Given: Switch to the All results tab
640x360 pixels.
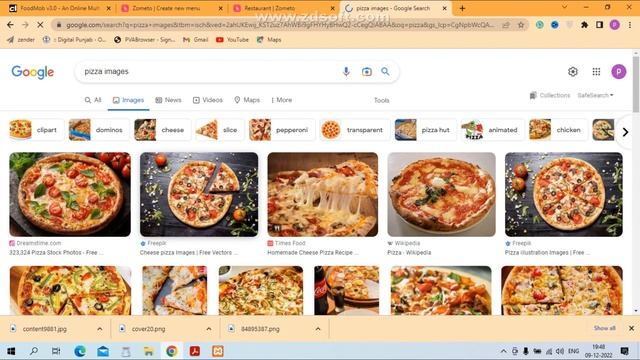Looking at the screenshot, I should point(93,100).
